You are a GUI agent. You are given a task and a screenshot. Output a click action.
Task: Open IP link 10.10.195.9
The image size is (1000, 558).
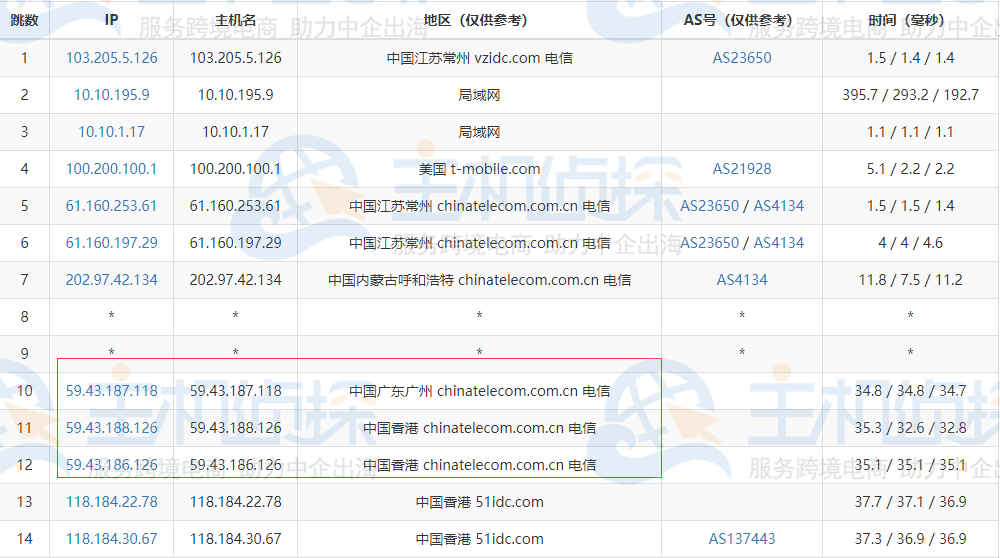[x=112, y=95]
